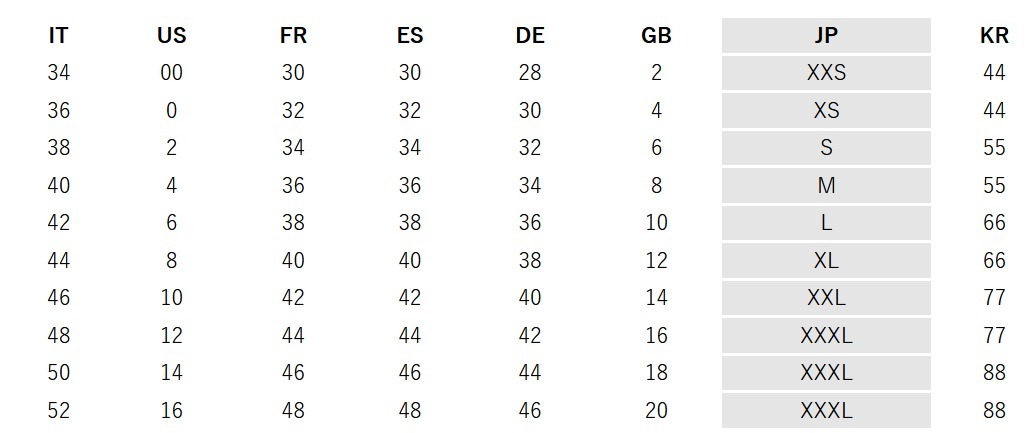1035x433 pixels.
Task: Select the XXL size cell
Action: coord(826,298)
